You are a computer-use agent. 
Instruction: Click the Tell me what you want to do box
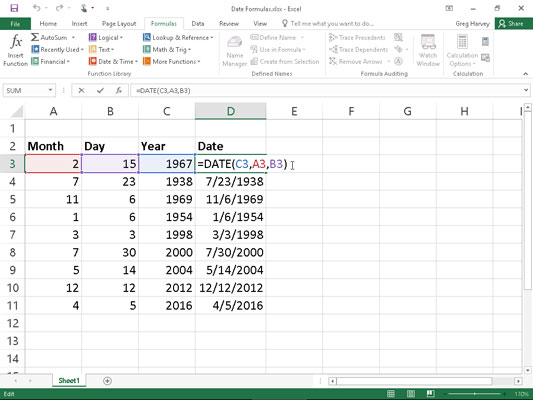[328, 23]
